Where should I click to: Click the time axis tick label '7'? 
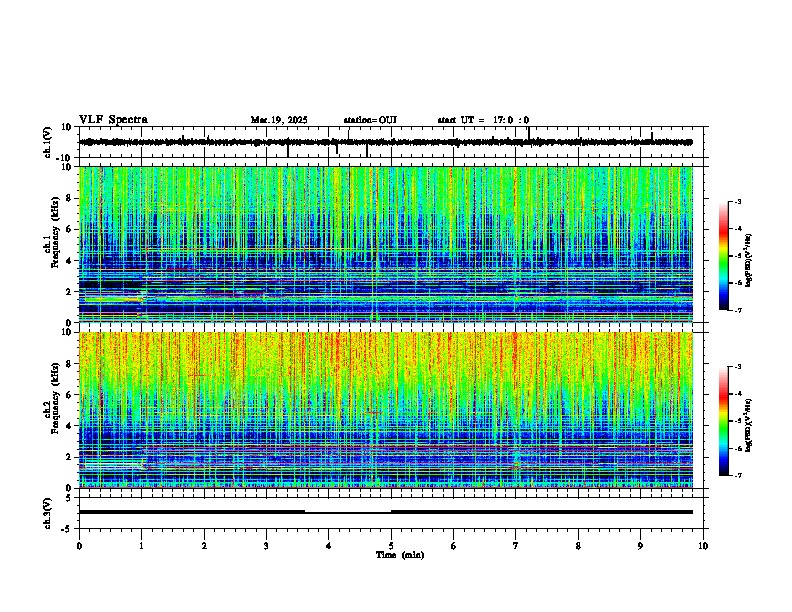tap(516, 546)
